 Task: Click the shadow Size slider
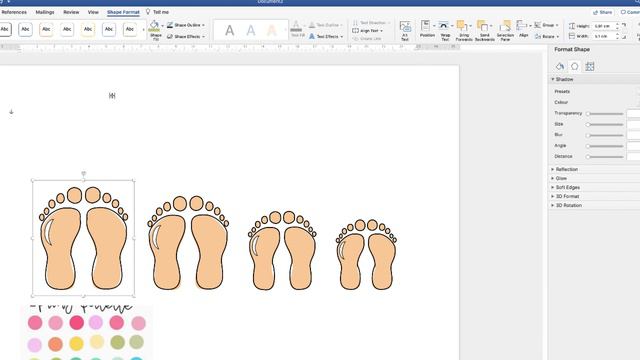point(605,124)
